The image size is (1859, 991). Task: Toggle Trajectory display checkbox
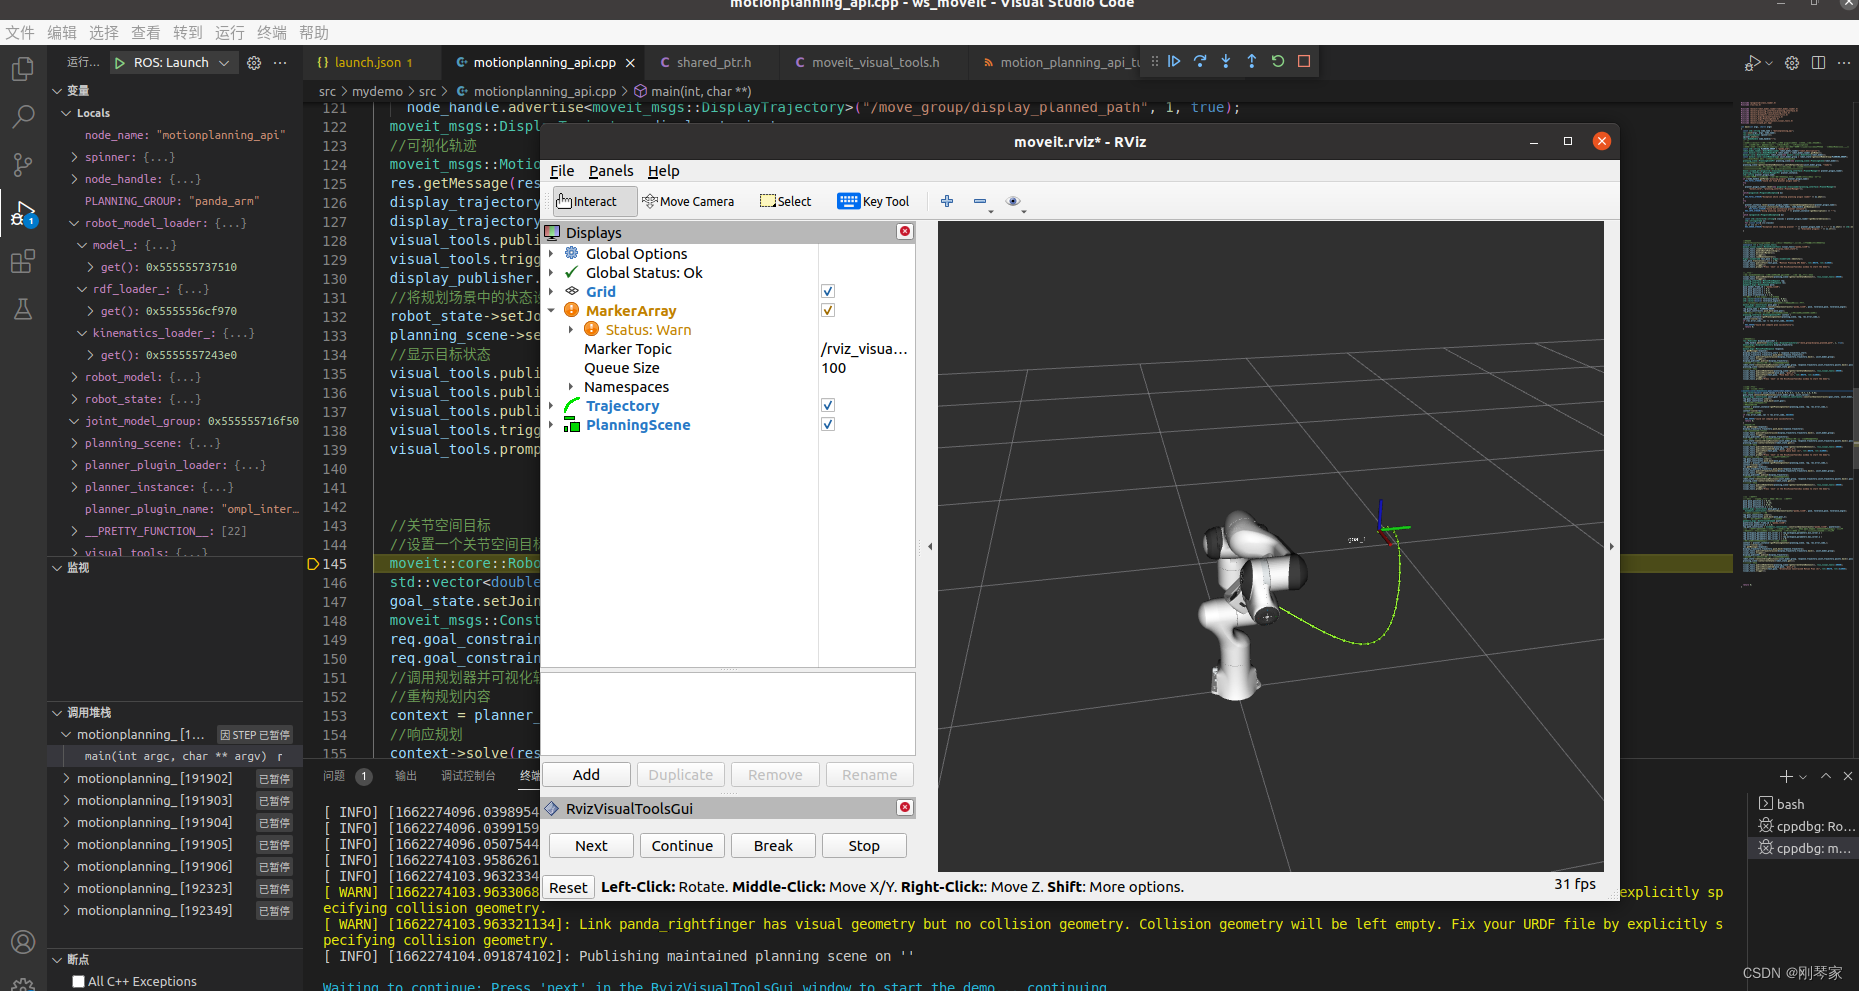coord(828,406)
